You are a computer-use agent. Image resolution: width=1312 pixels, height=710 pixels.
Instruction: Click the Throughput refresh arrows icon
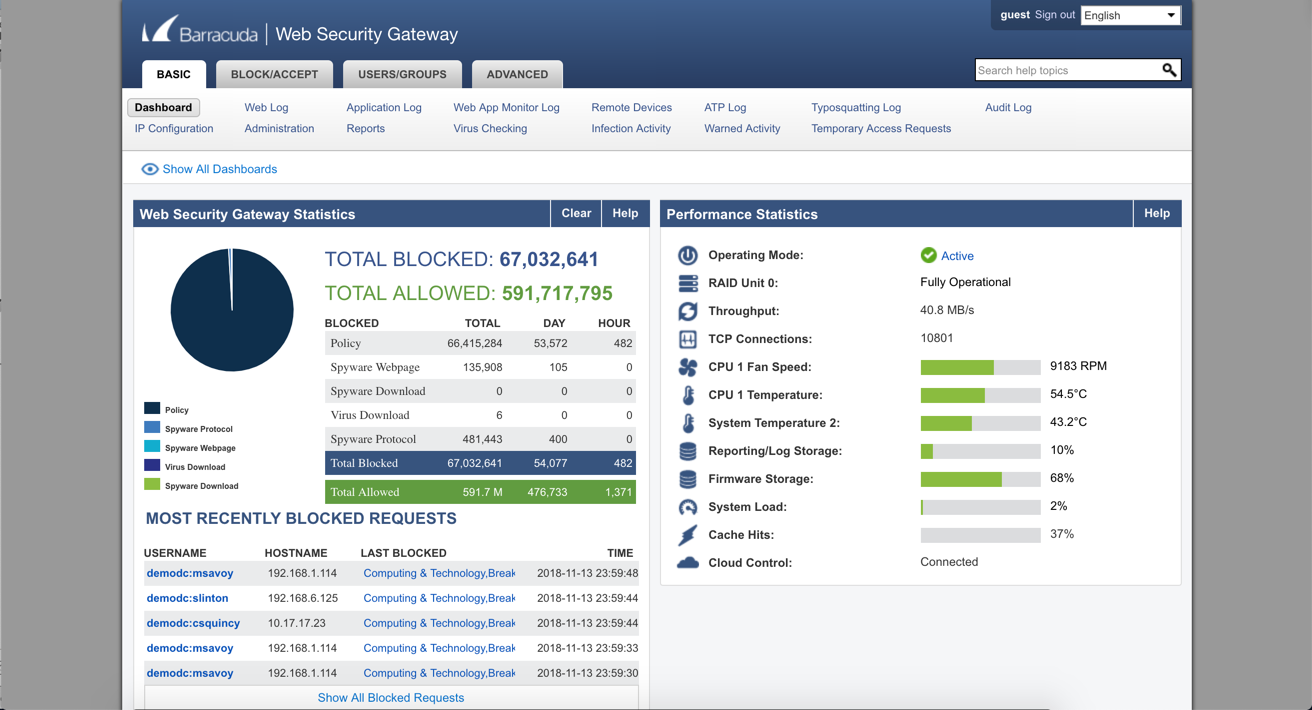pyautogui.click(x=688, y=311)
